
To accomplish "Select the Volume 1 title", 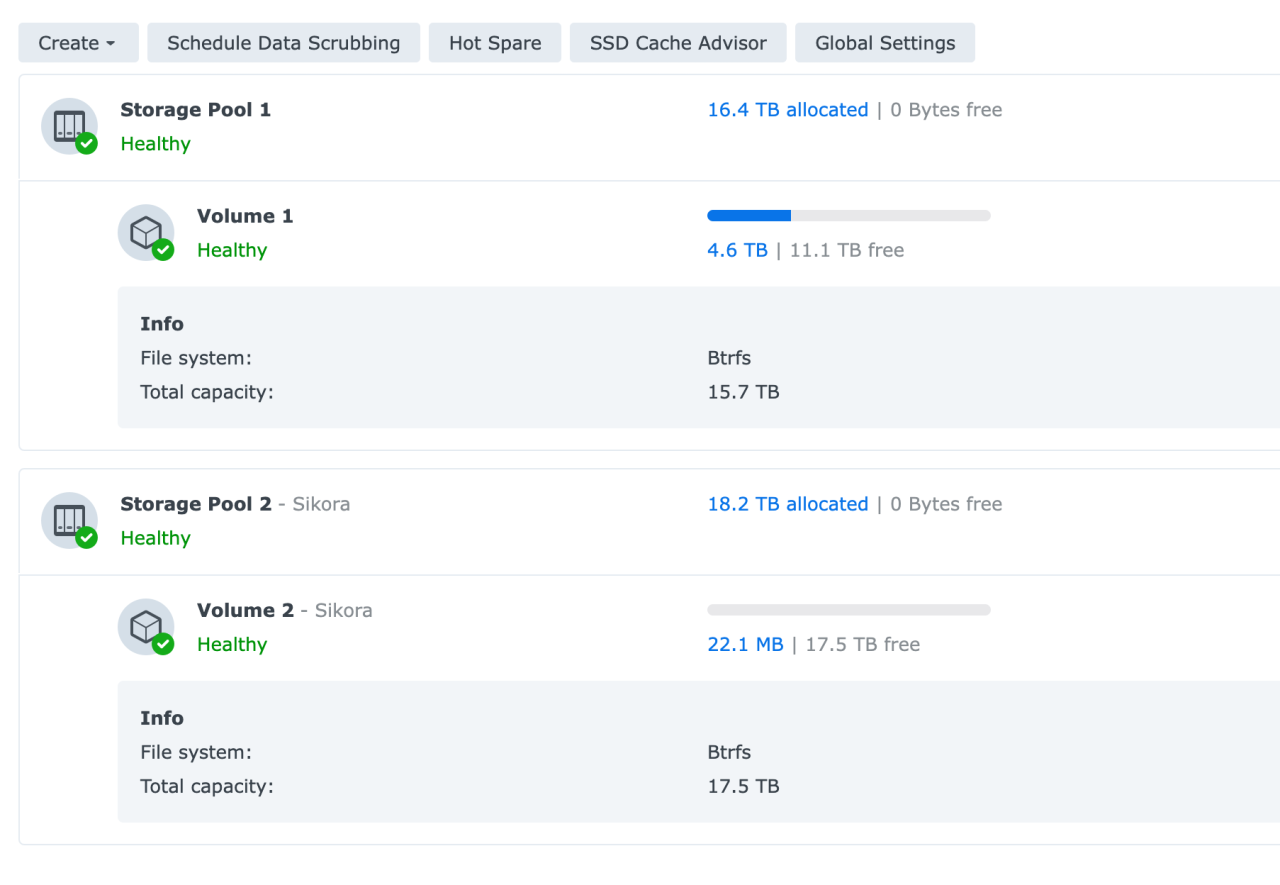I will click(x=245, y=216).
